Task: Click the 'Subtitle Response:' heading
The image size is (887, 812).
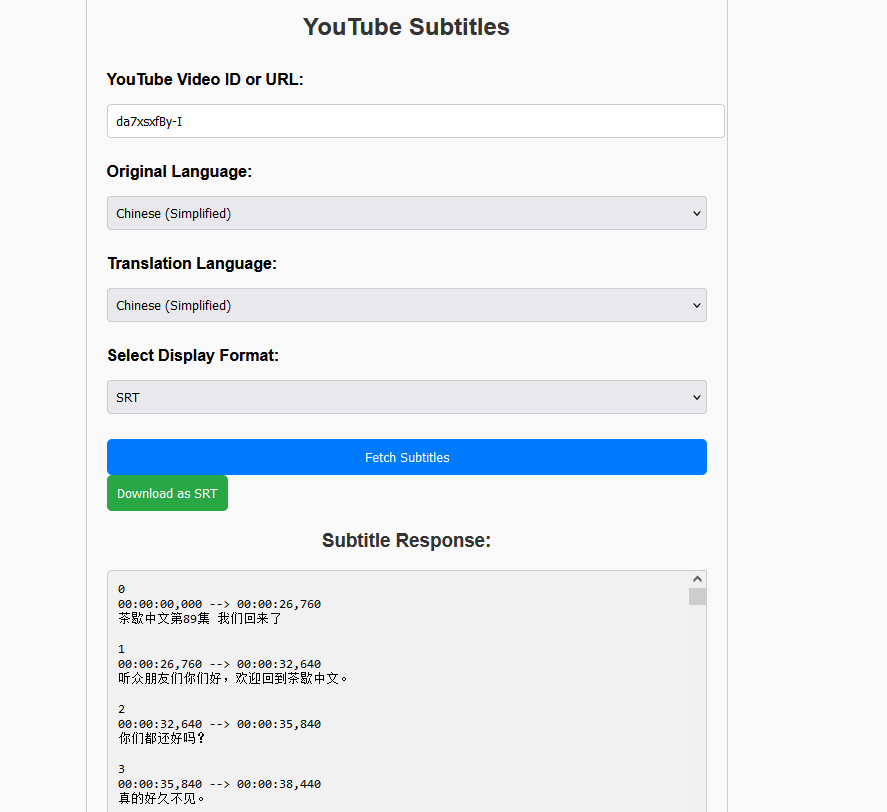Action: (x=406, y=540)
